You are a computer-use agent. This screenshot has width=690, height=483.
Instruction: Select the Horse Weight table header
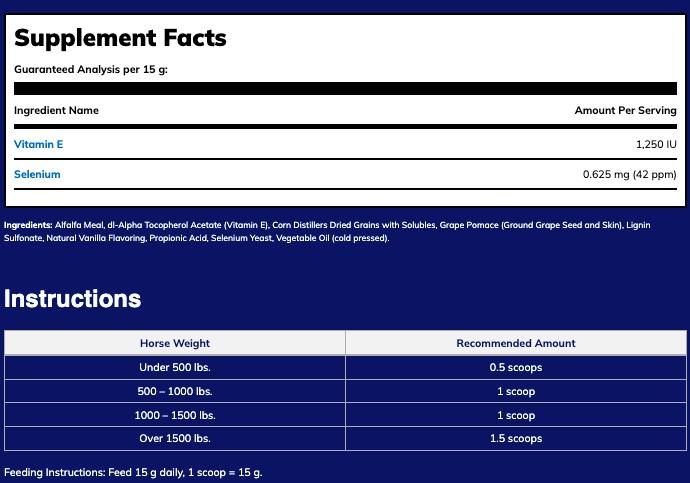[175, 343]
